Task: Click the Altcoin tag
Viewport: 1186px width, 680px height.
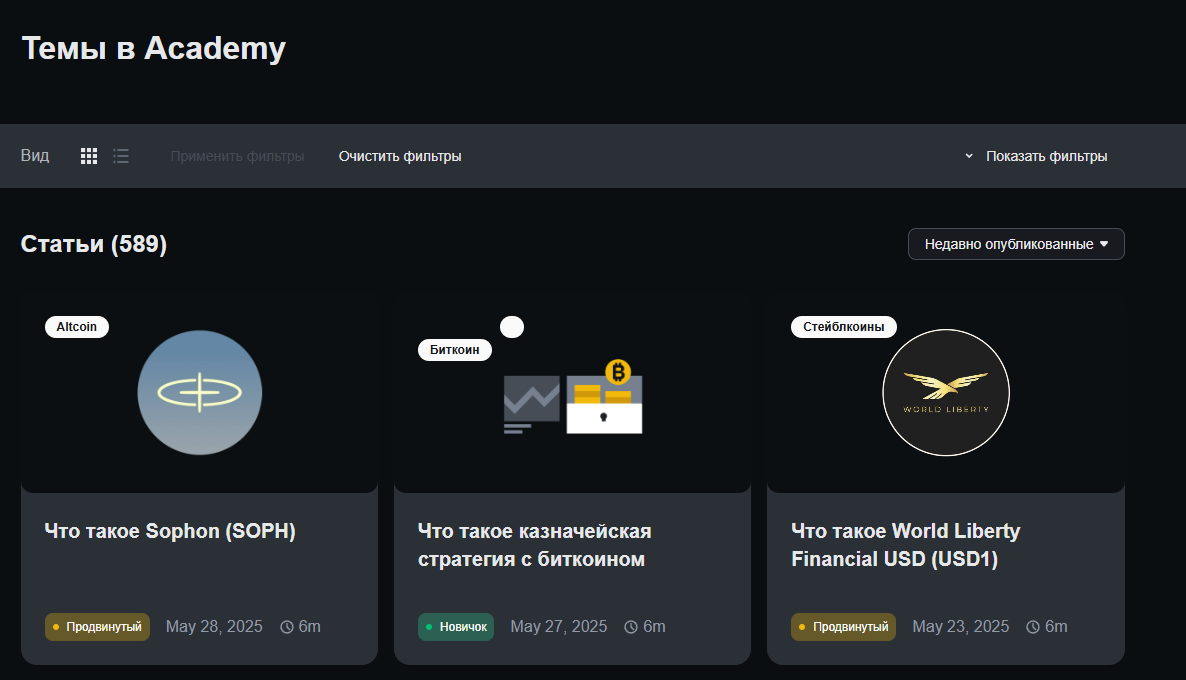Action: pyautogui.click(x=76, y=327)
